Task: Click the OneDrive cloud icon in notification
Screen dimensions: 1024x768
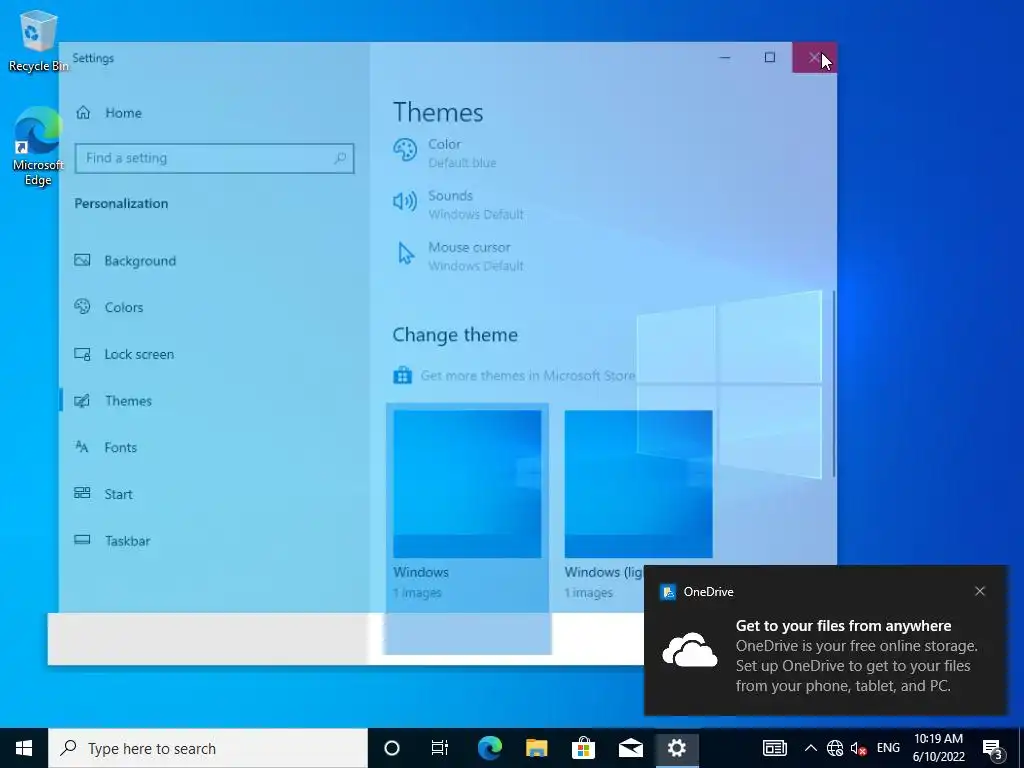Action: click(x=690, y=650)
